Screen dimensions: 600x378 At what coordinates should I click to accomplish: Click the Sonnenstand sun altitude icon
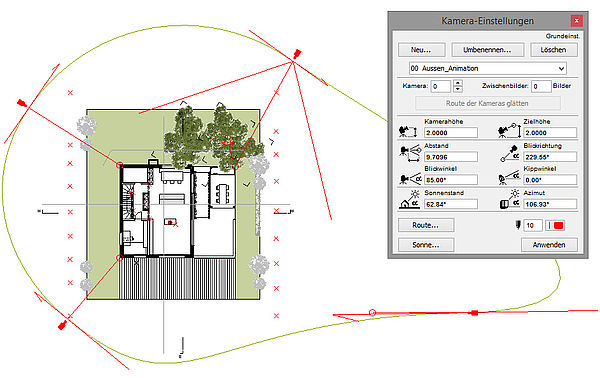click(x=409, y=199)
